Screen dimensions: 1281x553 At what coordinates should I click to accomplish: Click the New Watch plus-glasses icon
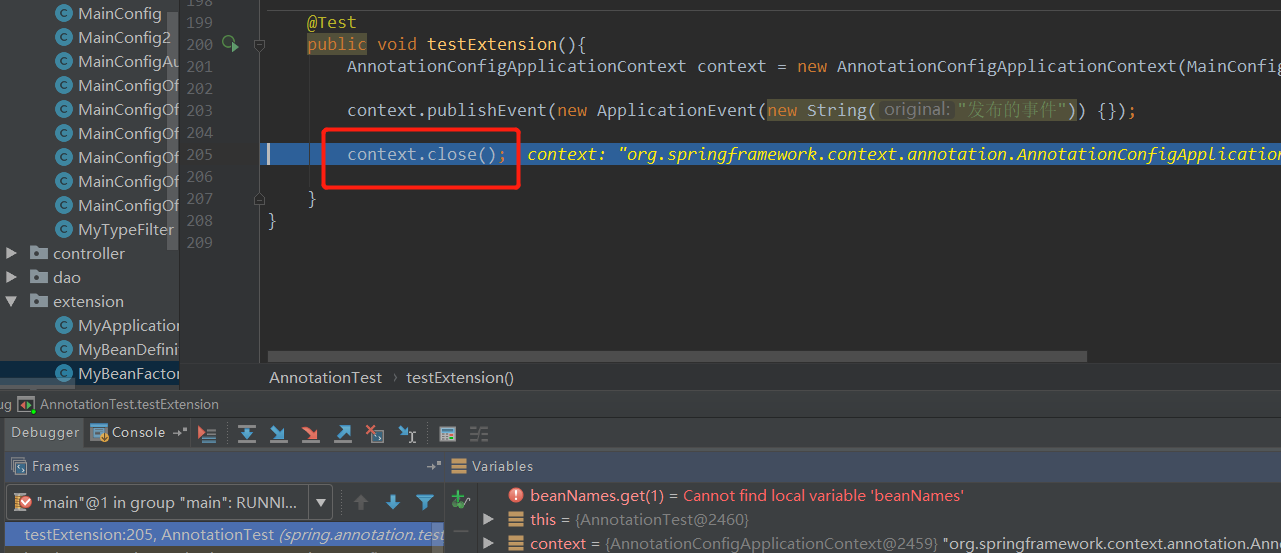coord(460,499)
